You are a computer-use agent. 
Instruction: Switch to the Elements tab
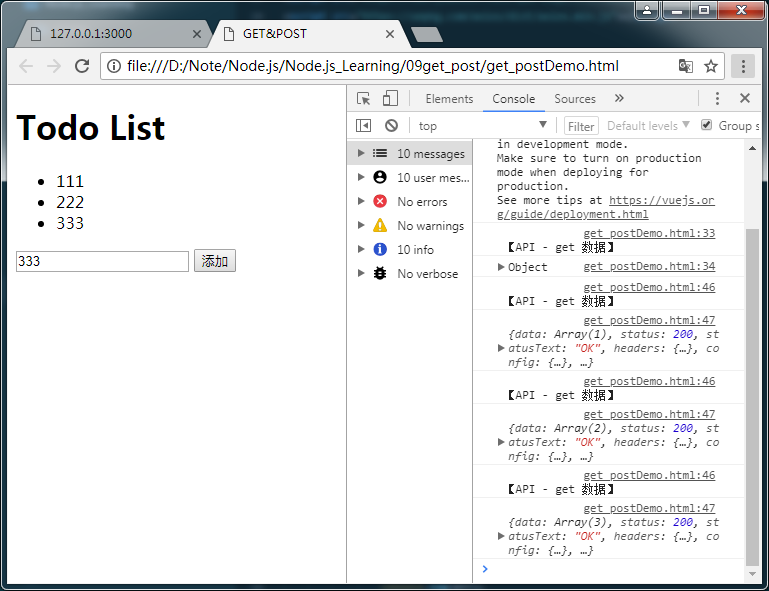(x=449, y=99)
